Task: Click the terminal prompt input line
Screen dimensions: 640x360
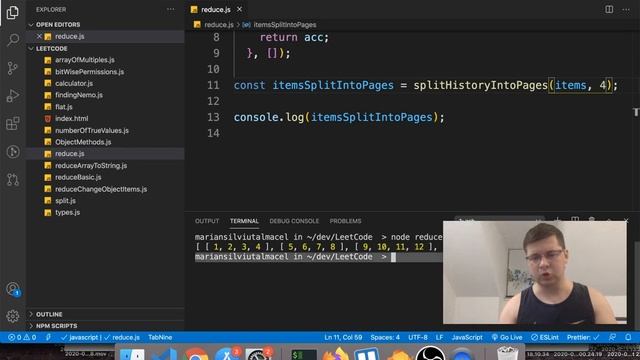Action: click(318, 257)
